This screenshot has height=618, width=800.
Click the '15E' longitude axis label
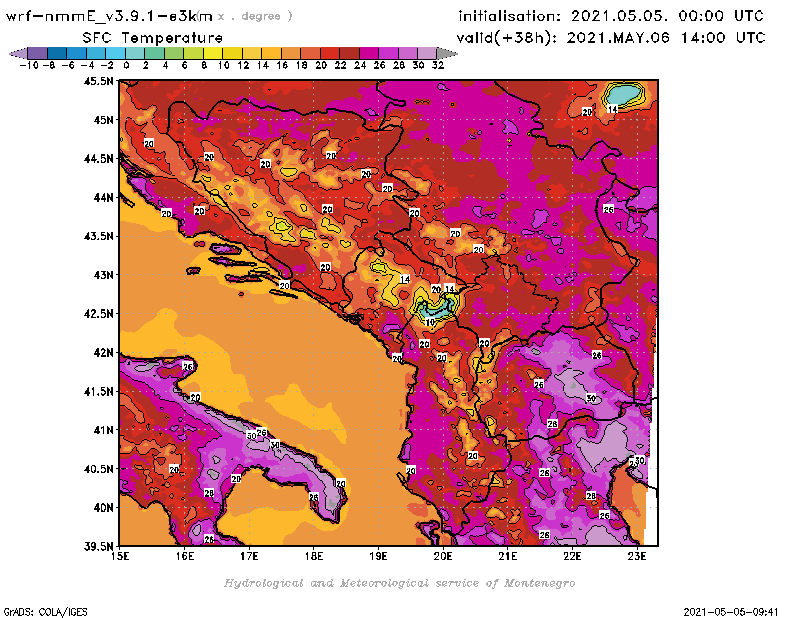click(x=120, y=556)
